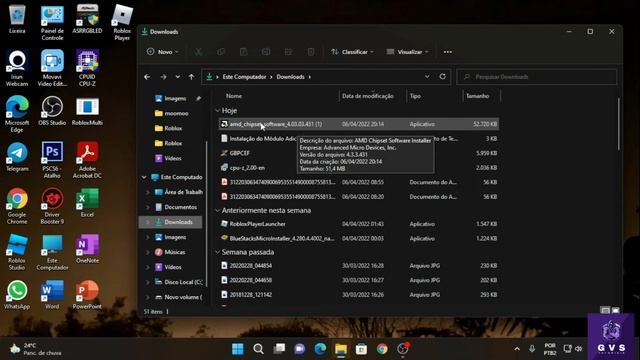Open Músicas in the navigation pane
The image size is (640, 360).
pyautogui.click(x=175, y=252)
